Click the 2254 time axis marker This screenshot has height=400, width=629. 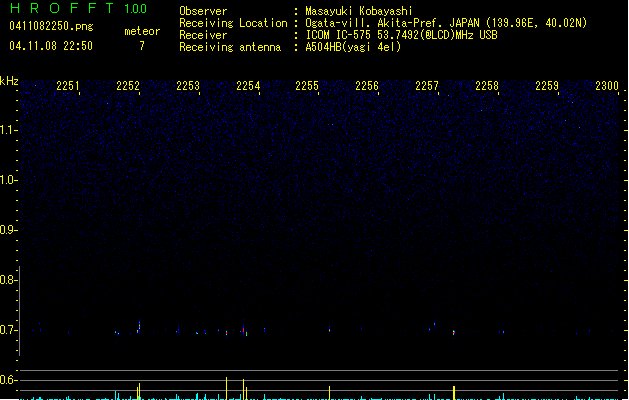[248, 86]
